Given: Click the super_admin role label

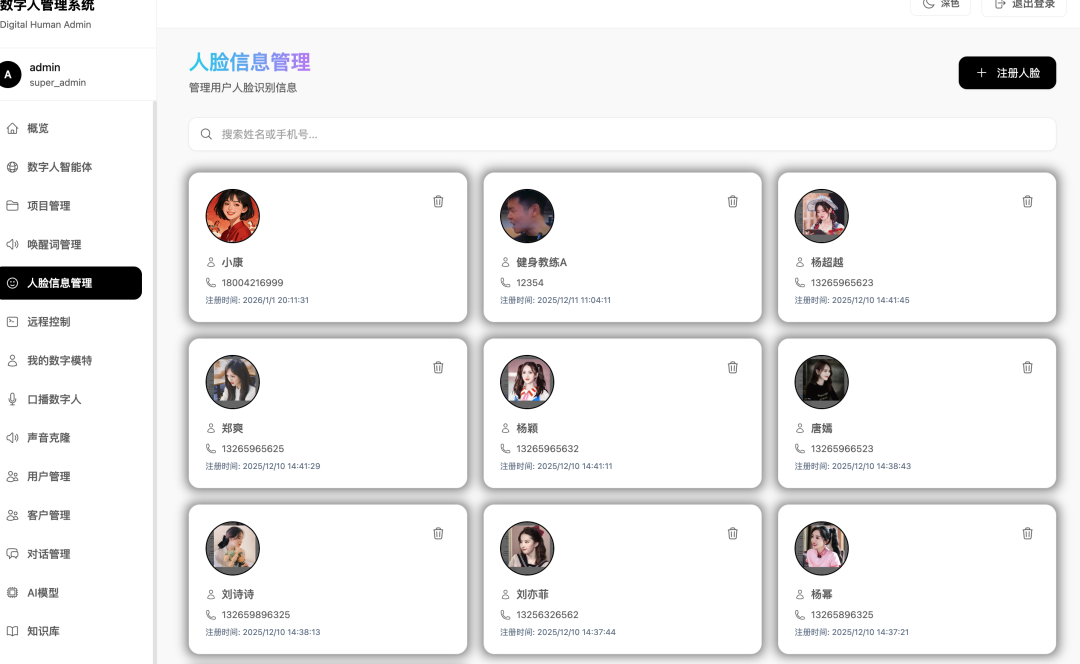Looking at the screenshot, I should 58,83.
